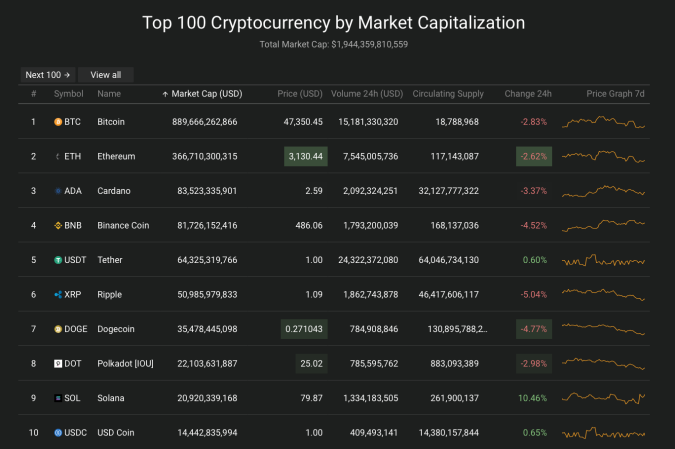Sort by Circulating Supply header
This screenshot has width=675, height=449.
[448, 94]
